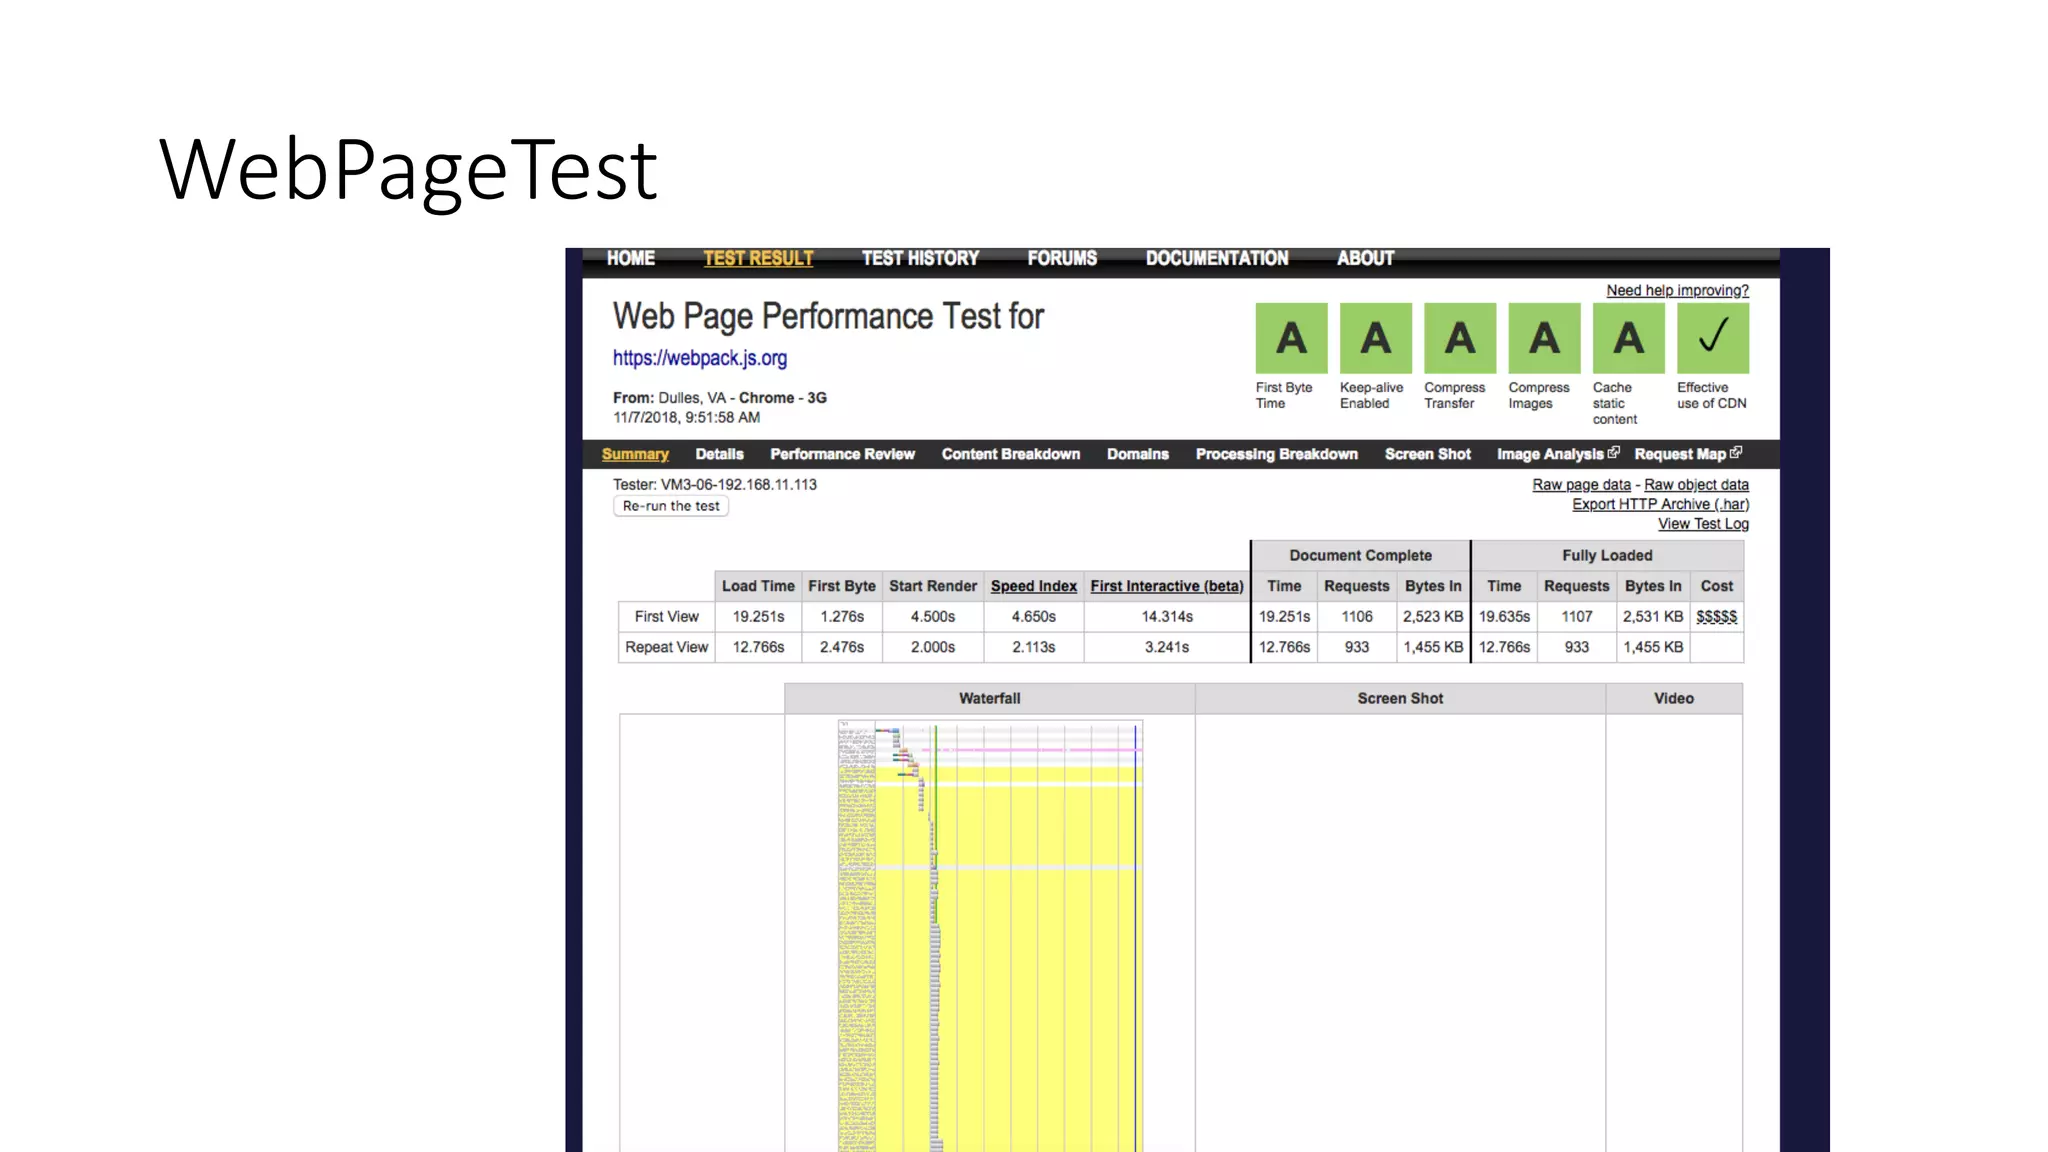Click Export HTTP Archive (.har) link
This screenshot has width=2048, height=1152.
[1661, 504]
